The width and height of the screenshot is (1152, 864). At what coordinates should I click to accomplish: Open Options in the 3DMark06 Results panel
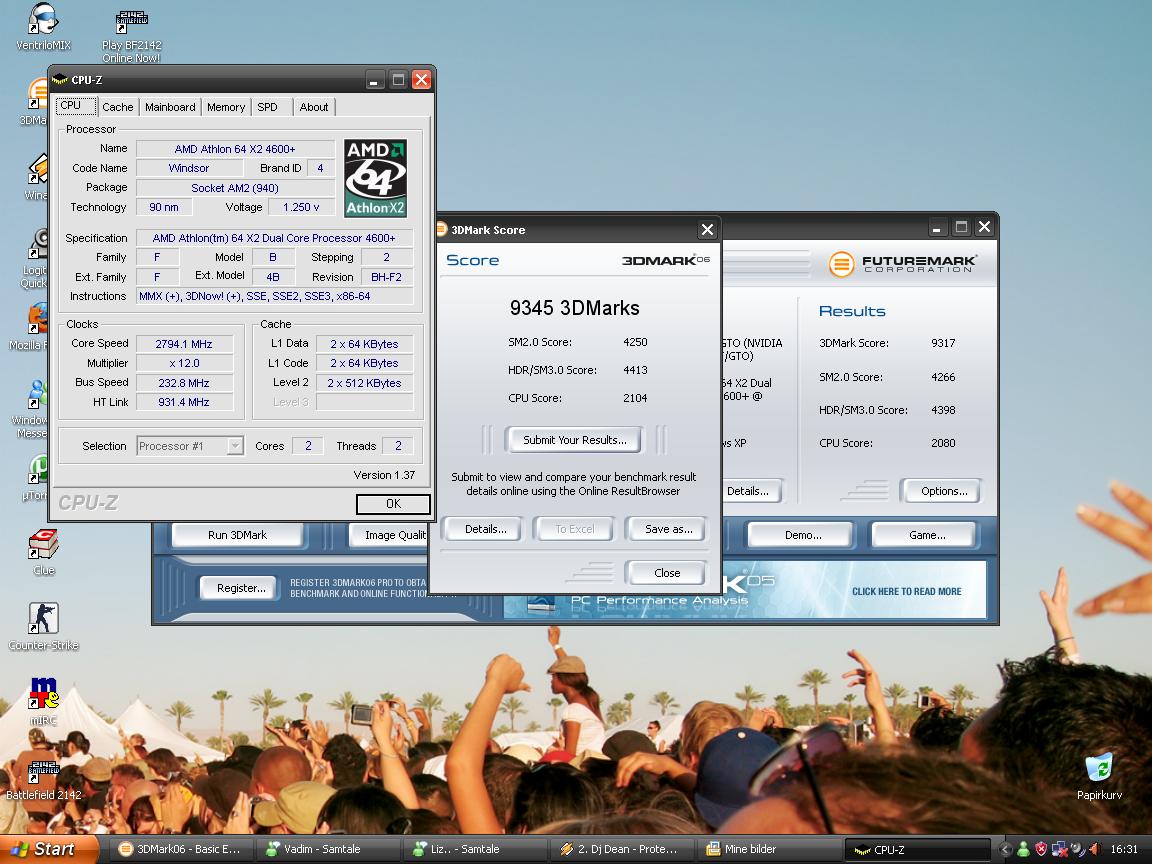click(944, 491)
